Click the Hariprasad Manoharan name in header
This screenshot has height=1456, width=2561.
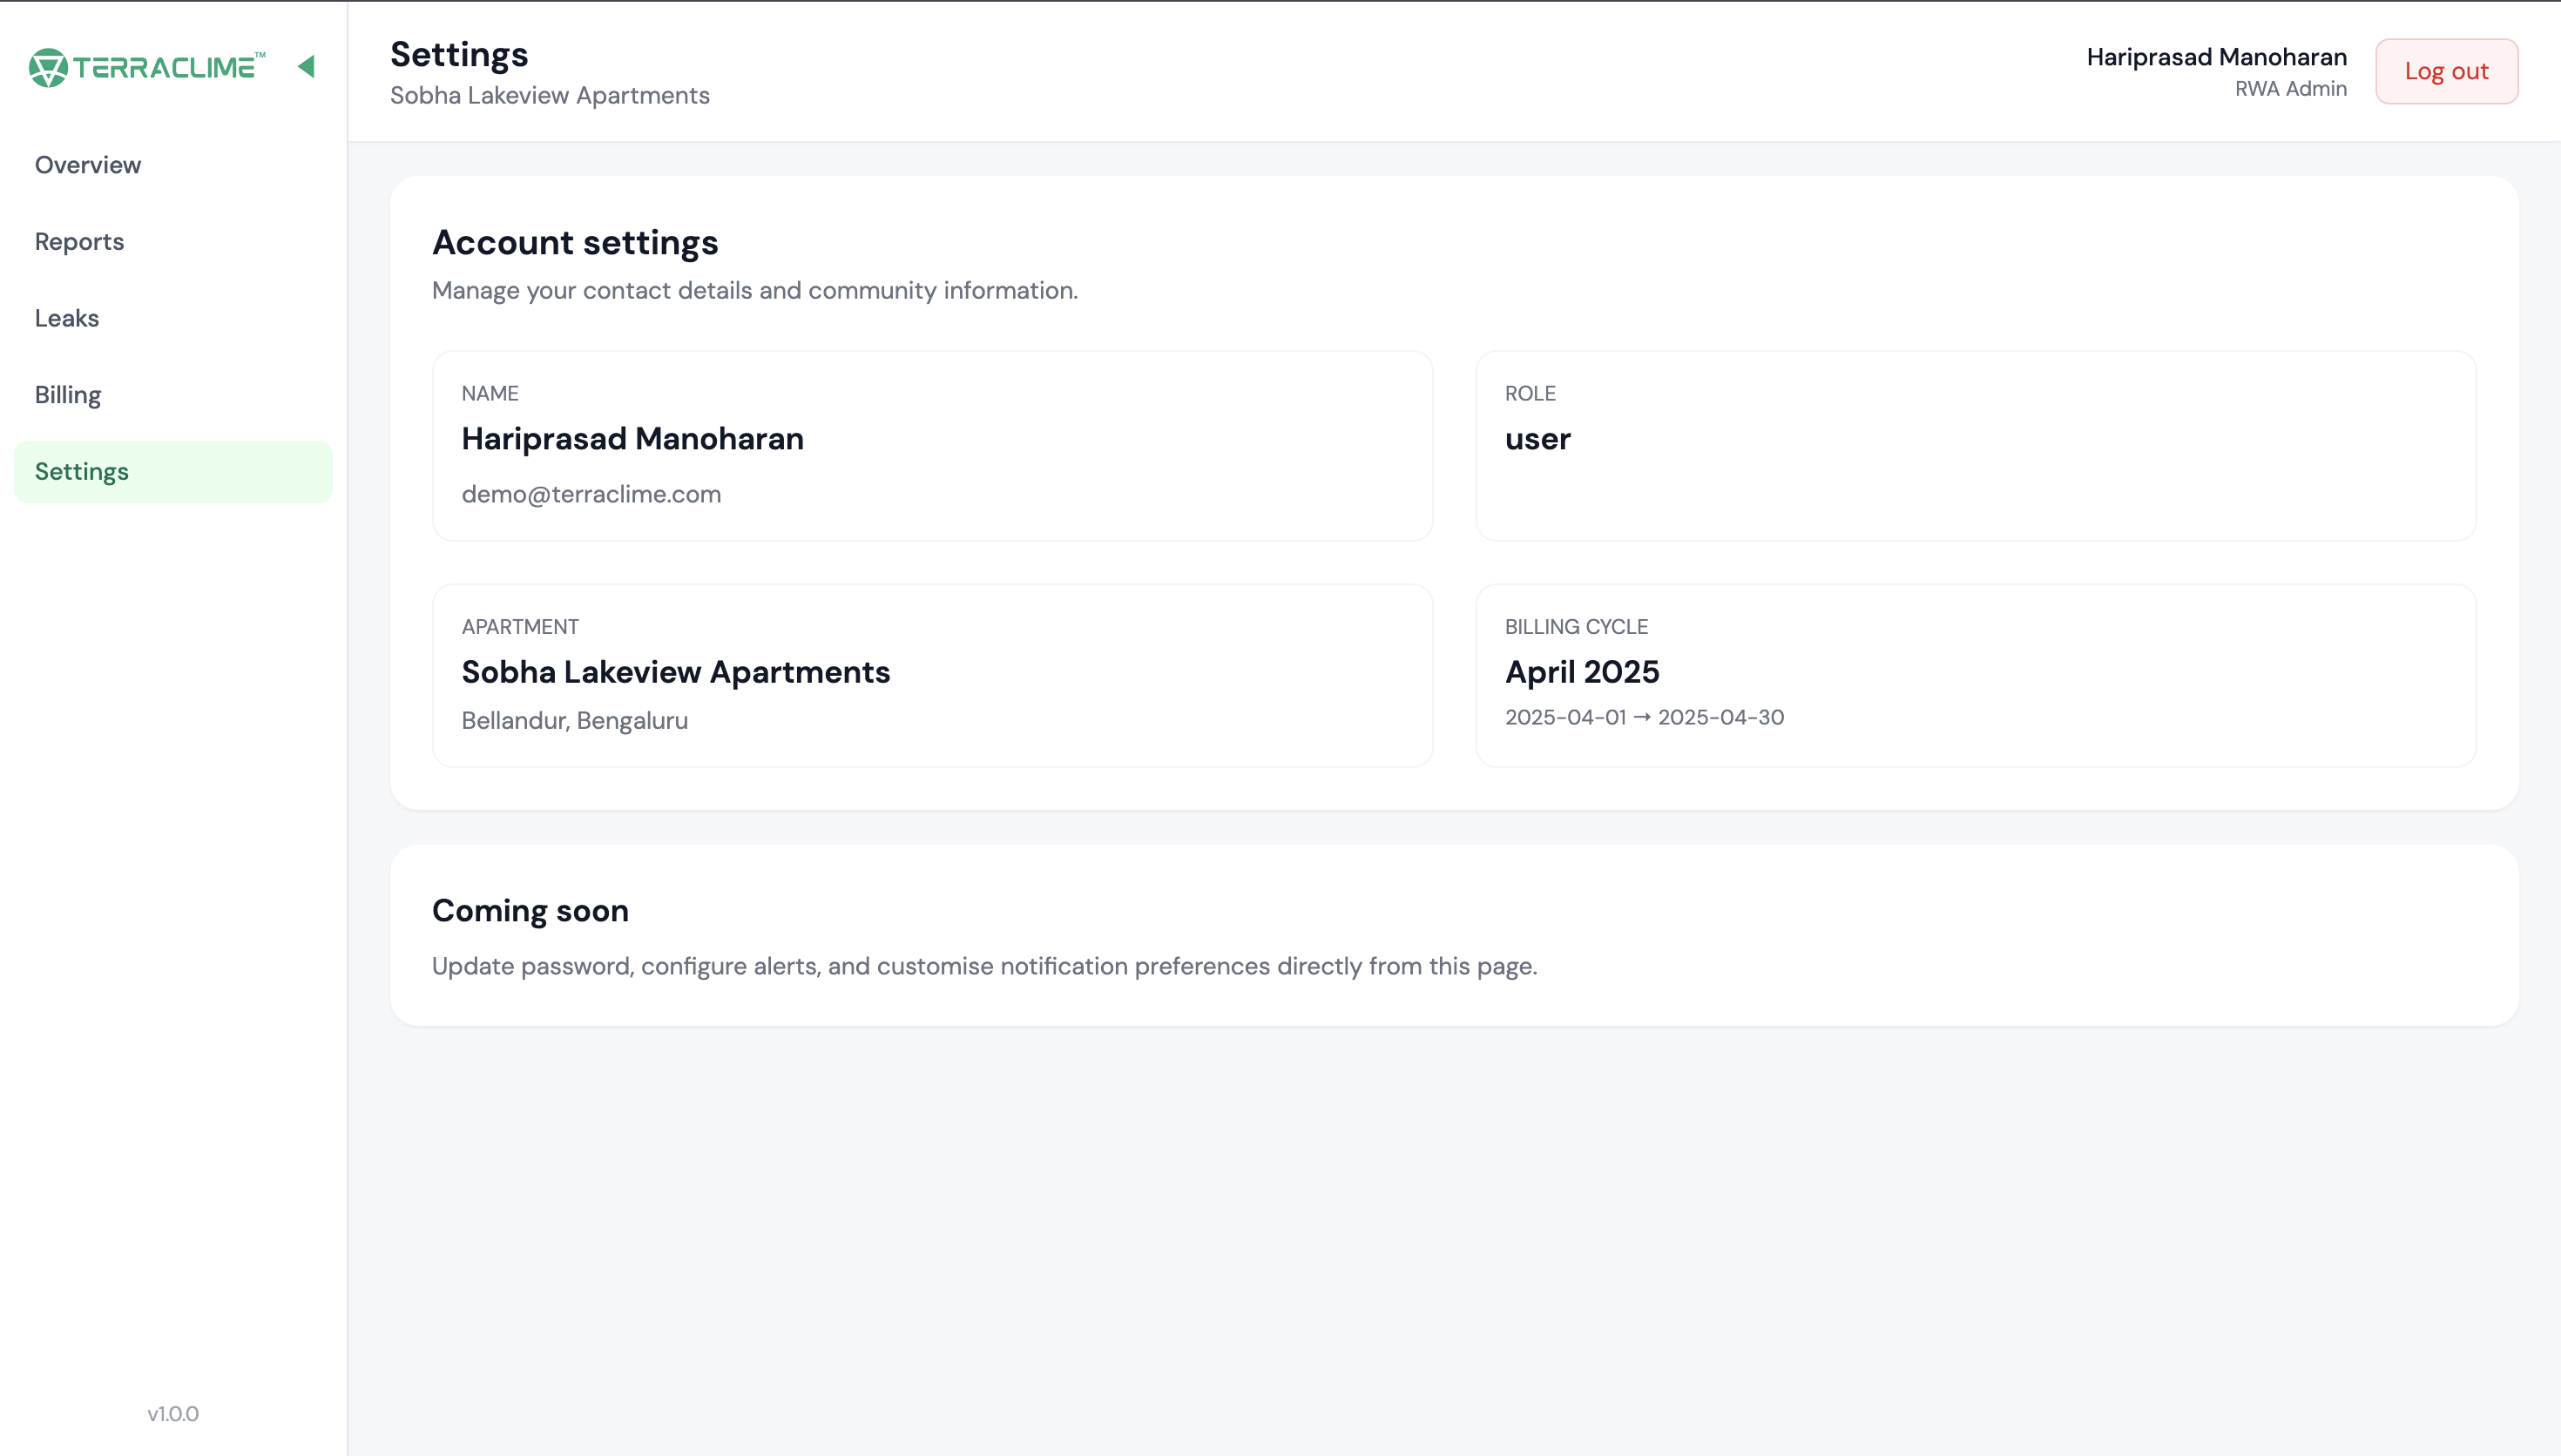click(x=2216, y=57)
